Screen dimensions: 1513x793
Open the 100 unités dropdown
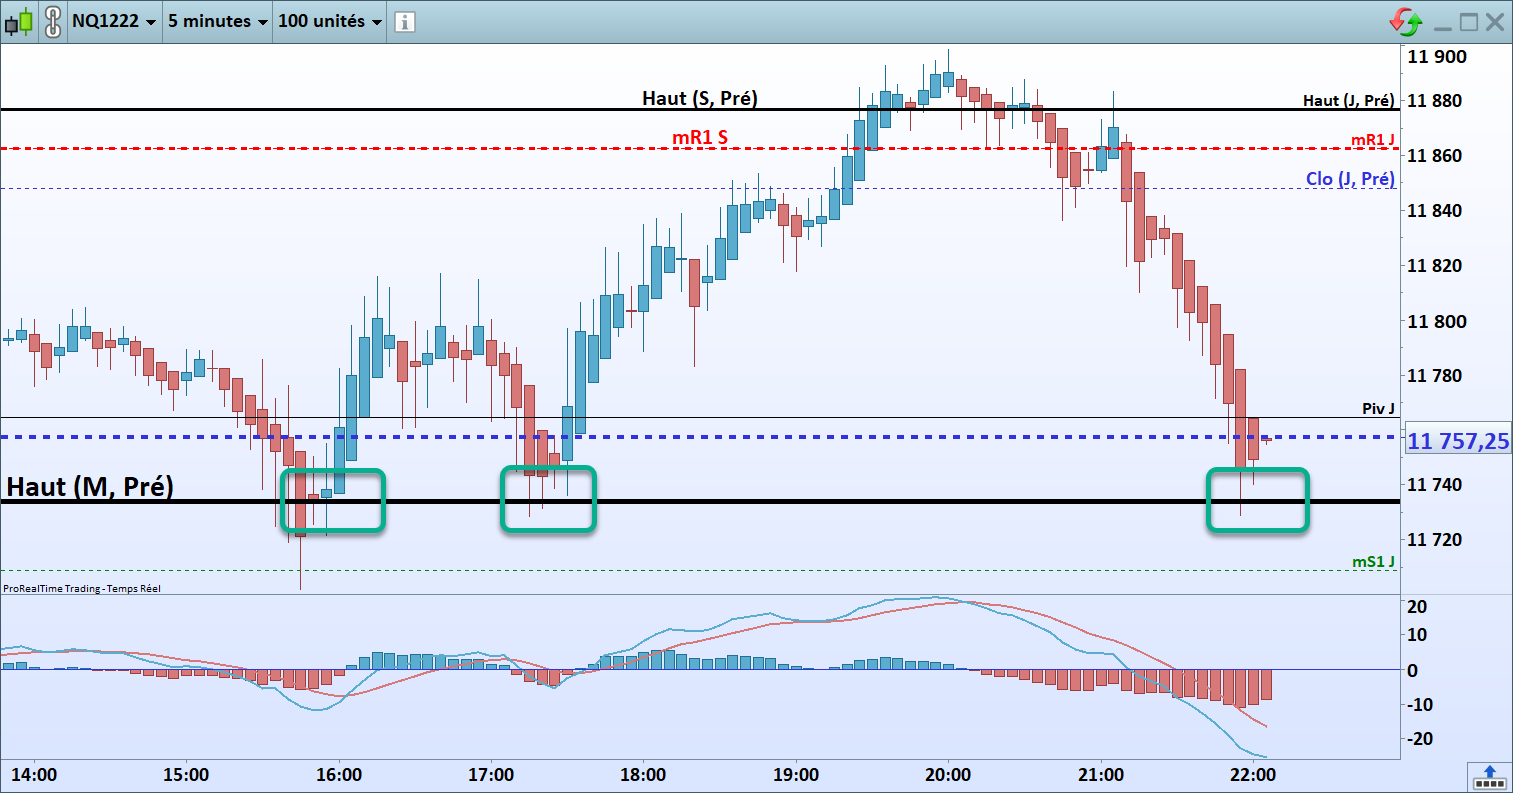pos(329,21)
